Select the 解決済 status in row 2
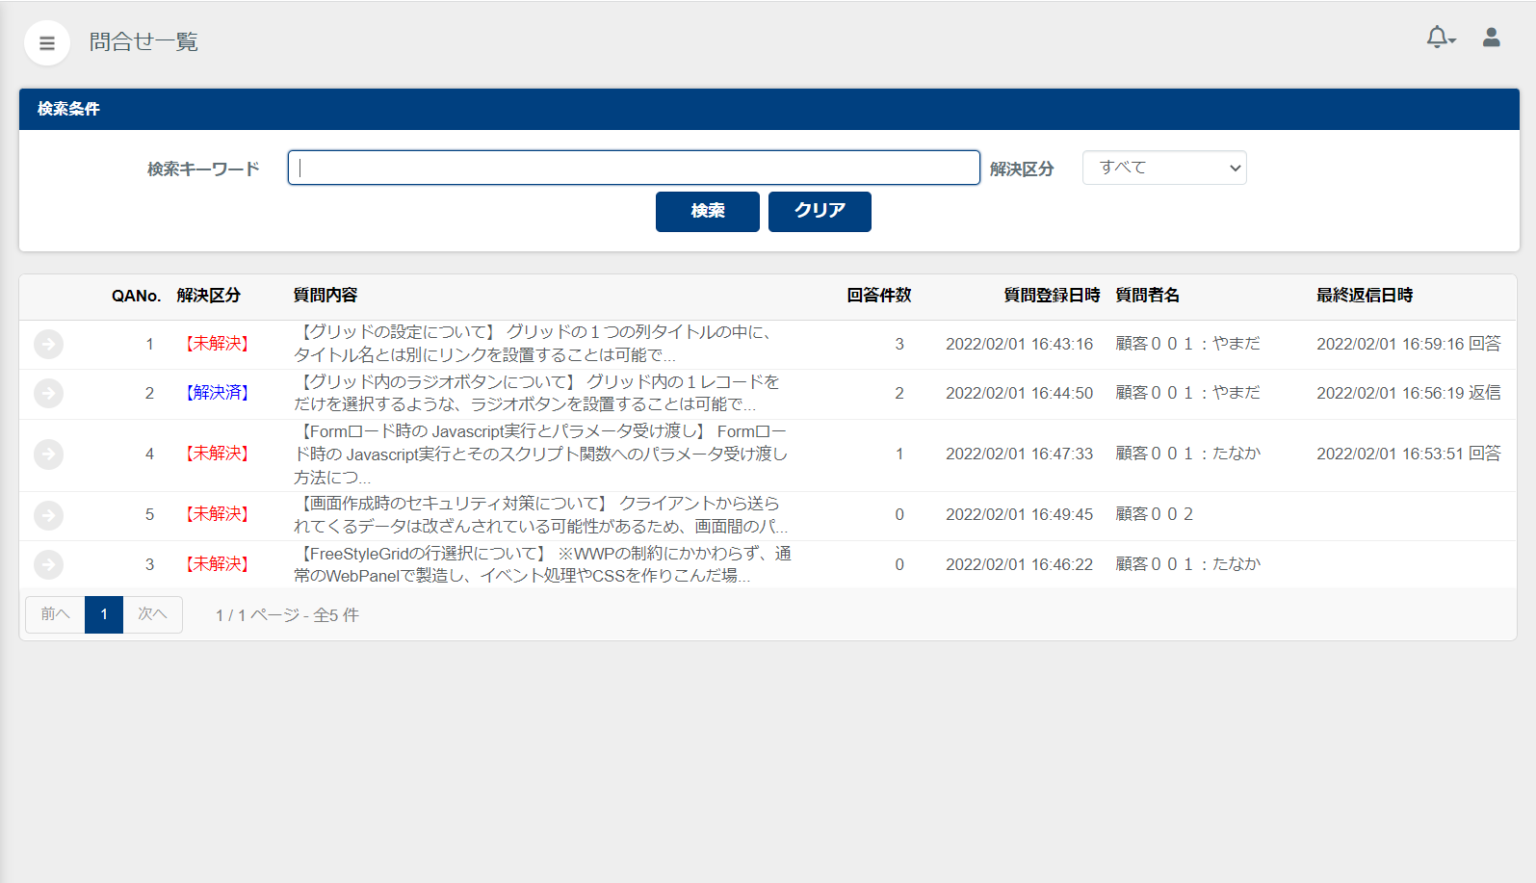1536x883 pixels. click(x=217, y=393)
